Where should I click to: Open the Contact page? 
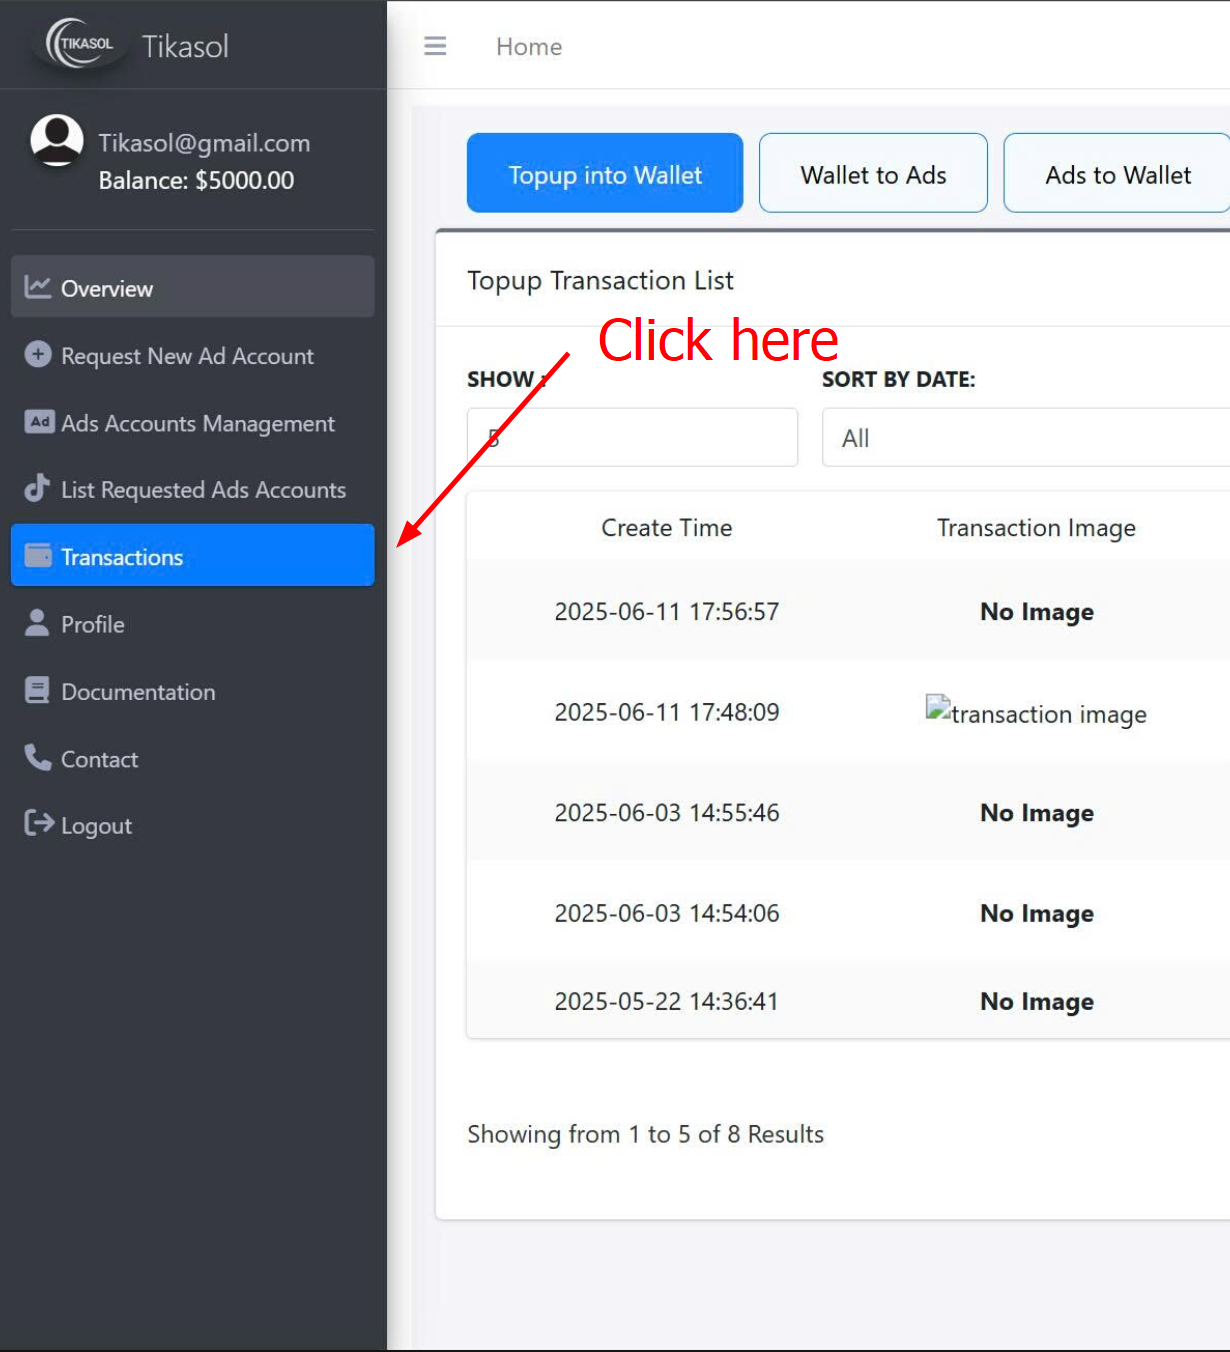tap(193, 759)
